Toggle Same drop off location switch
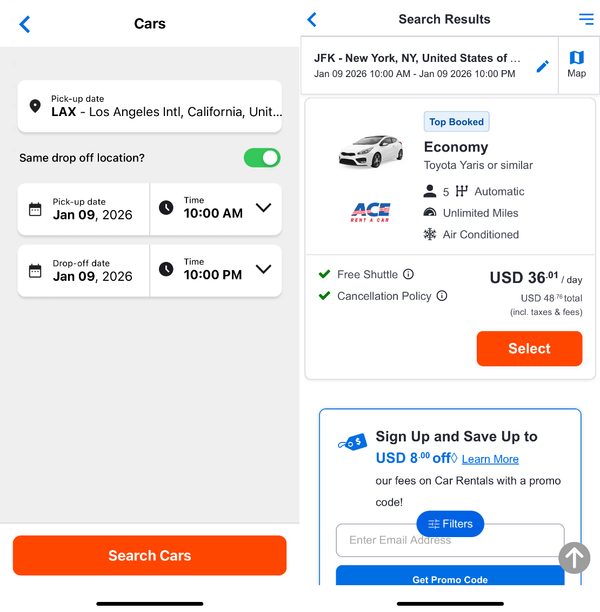Viewport: 600px width, 612px height. click(x=262, y=158)
